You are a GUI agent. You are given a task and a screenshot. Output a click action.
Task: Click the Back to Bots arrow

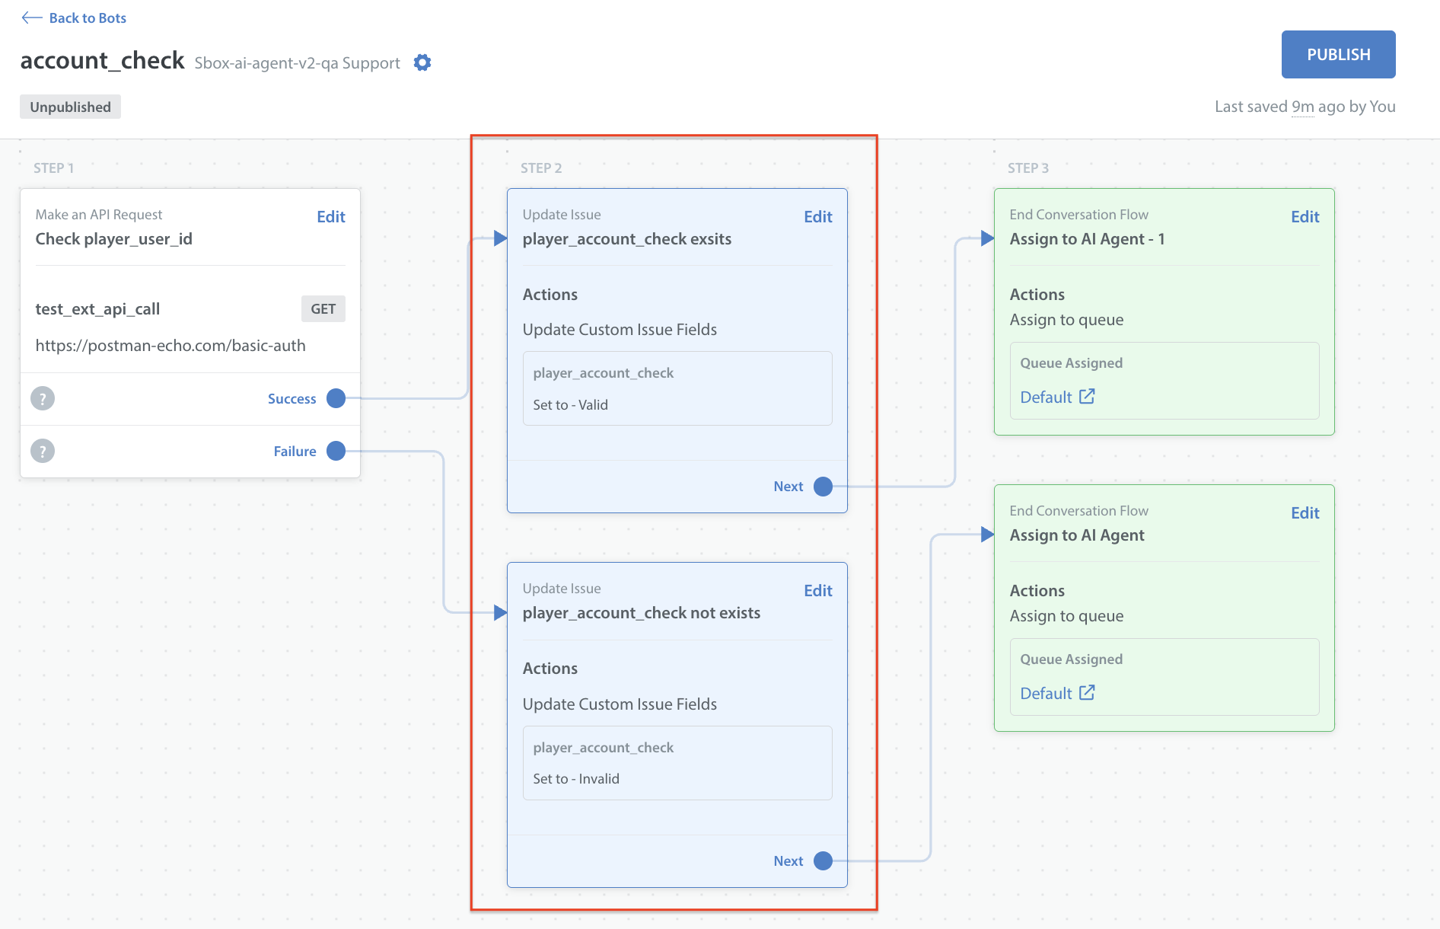tap(31, 18)
